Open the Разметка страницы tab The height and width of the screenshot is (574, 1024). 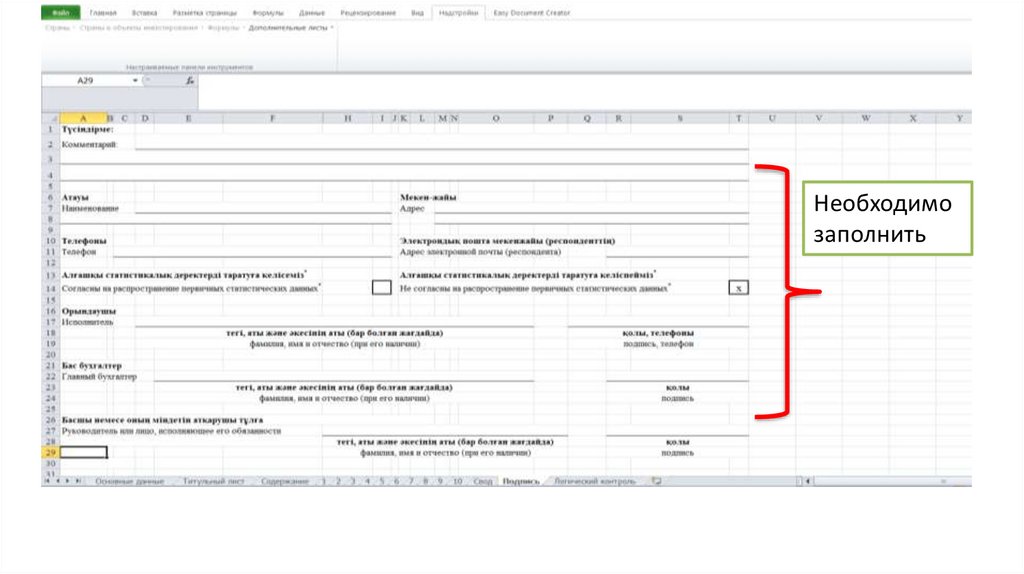tap(204, 12)
